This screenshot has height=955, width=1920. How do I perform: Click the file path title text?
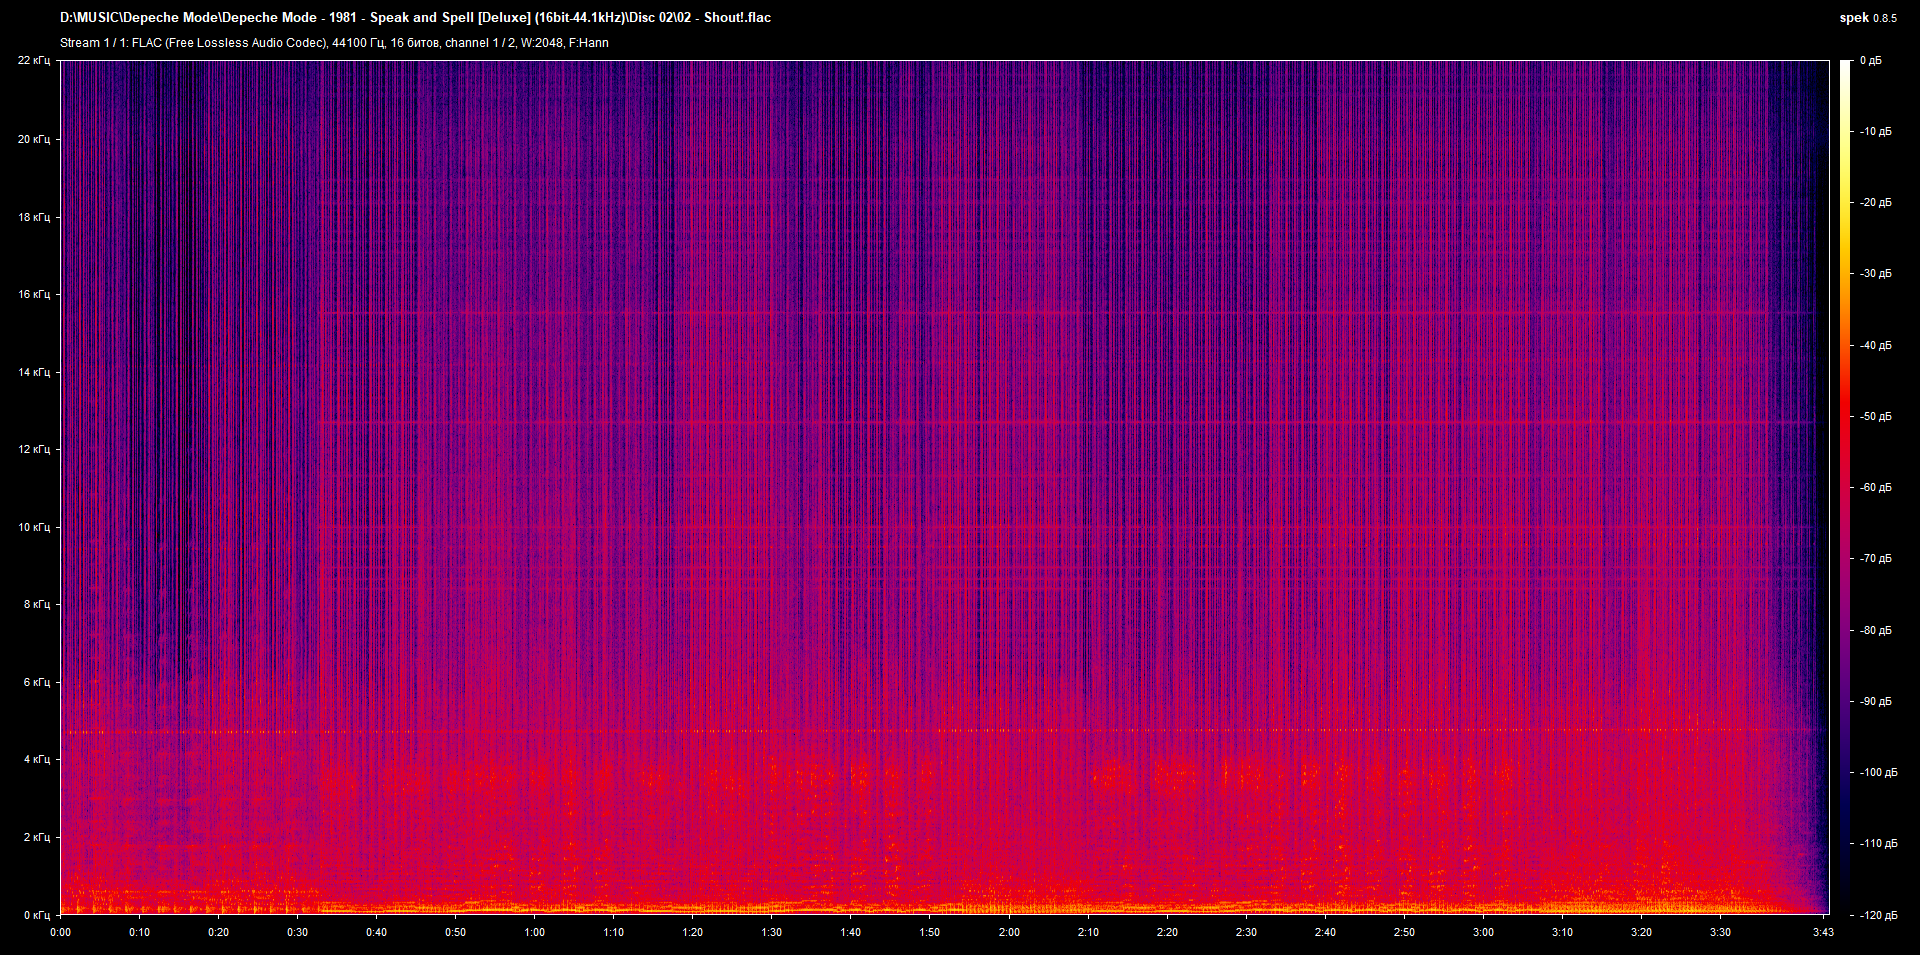[x=415, y=18]
